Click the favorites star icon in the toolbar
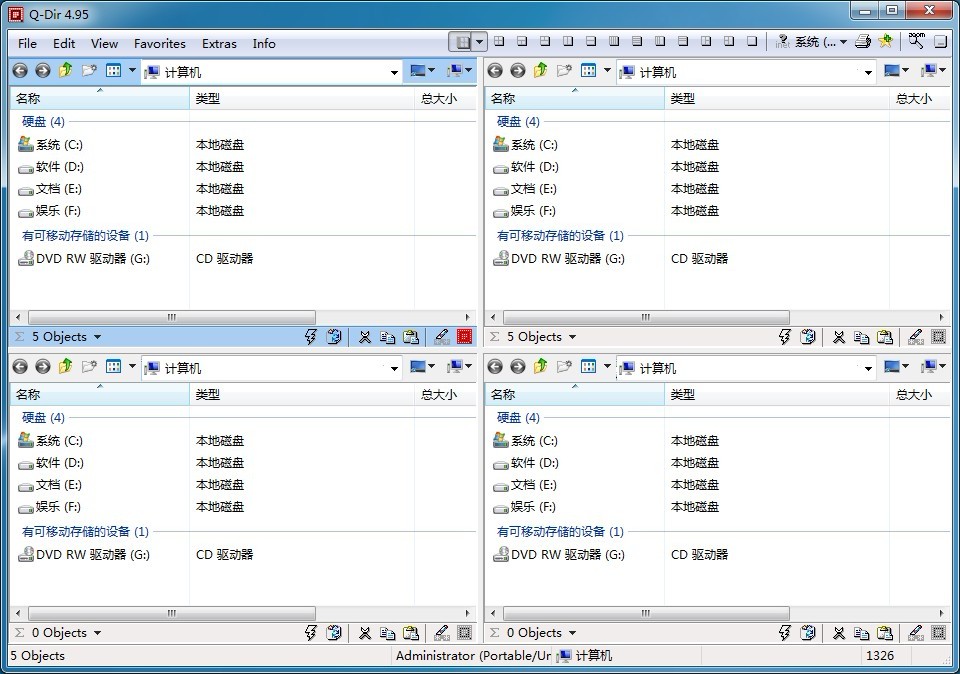The image size is (960, 674). coord(885,42)
